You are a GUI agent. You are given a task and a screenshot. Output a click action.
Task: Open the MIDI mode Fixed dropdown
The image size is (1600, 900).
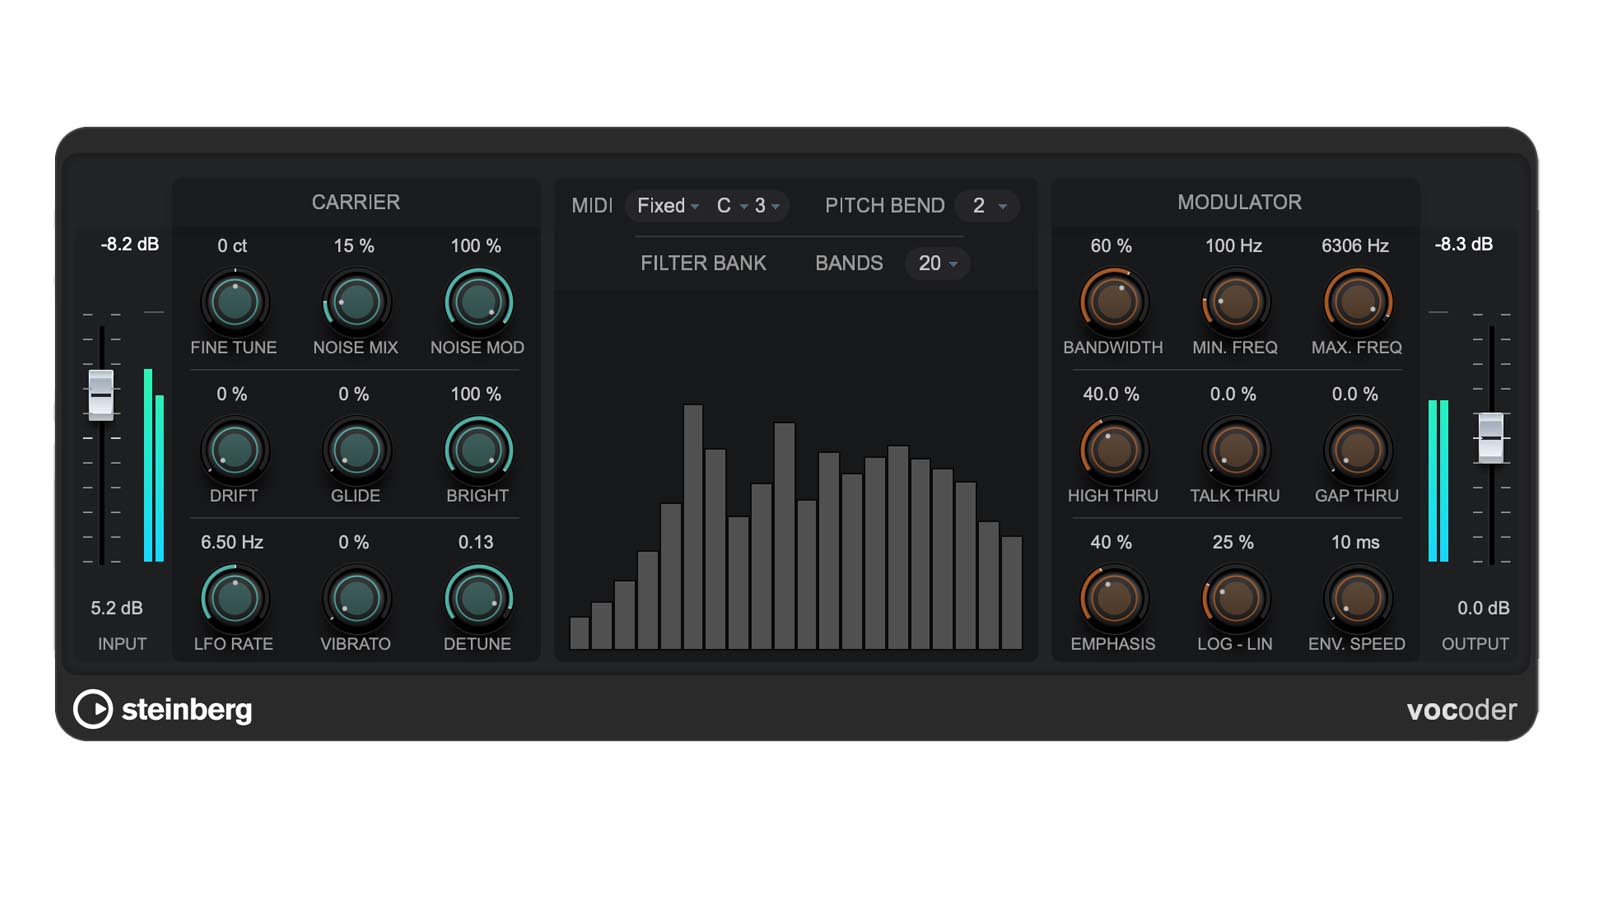coord(668,205)
